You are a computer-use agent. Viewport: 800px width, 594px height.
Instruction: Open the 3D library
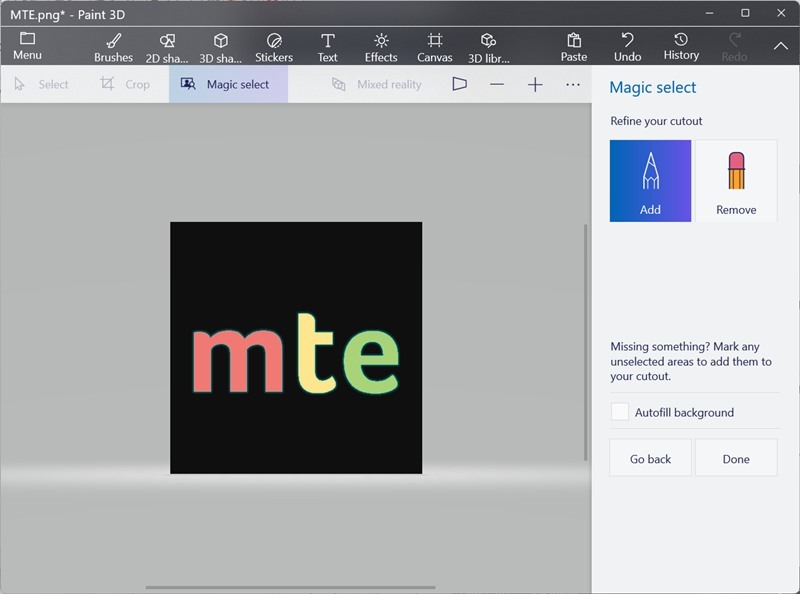pyautogui.click(x=488, y=46)
